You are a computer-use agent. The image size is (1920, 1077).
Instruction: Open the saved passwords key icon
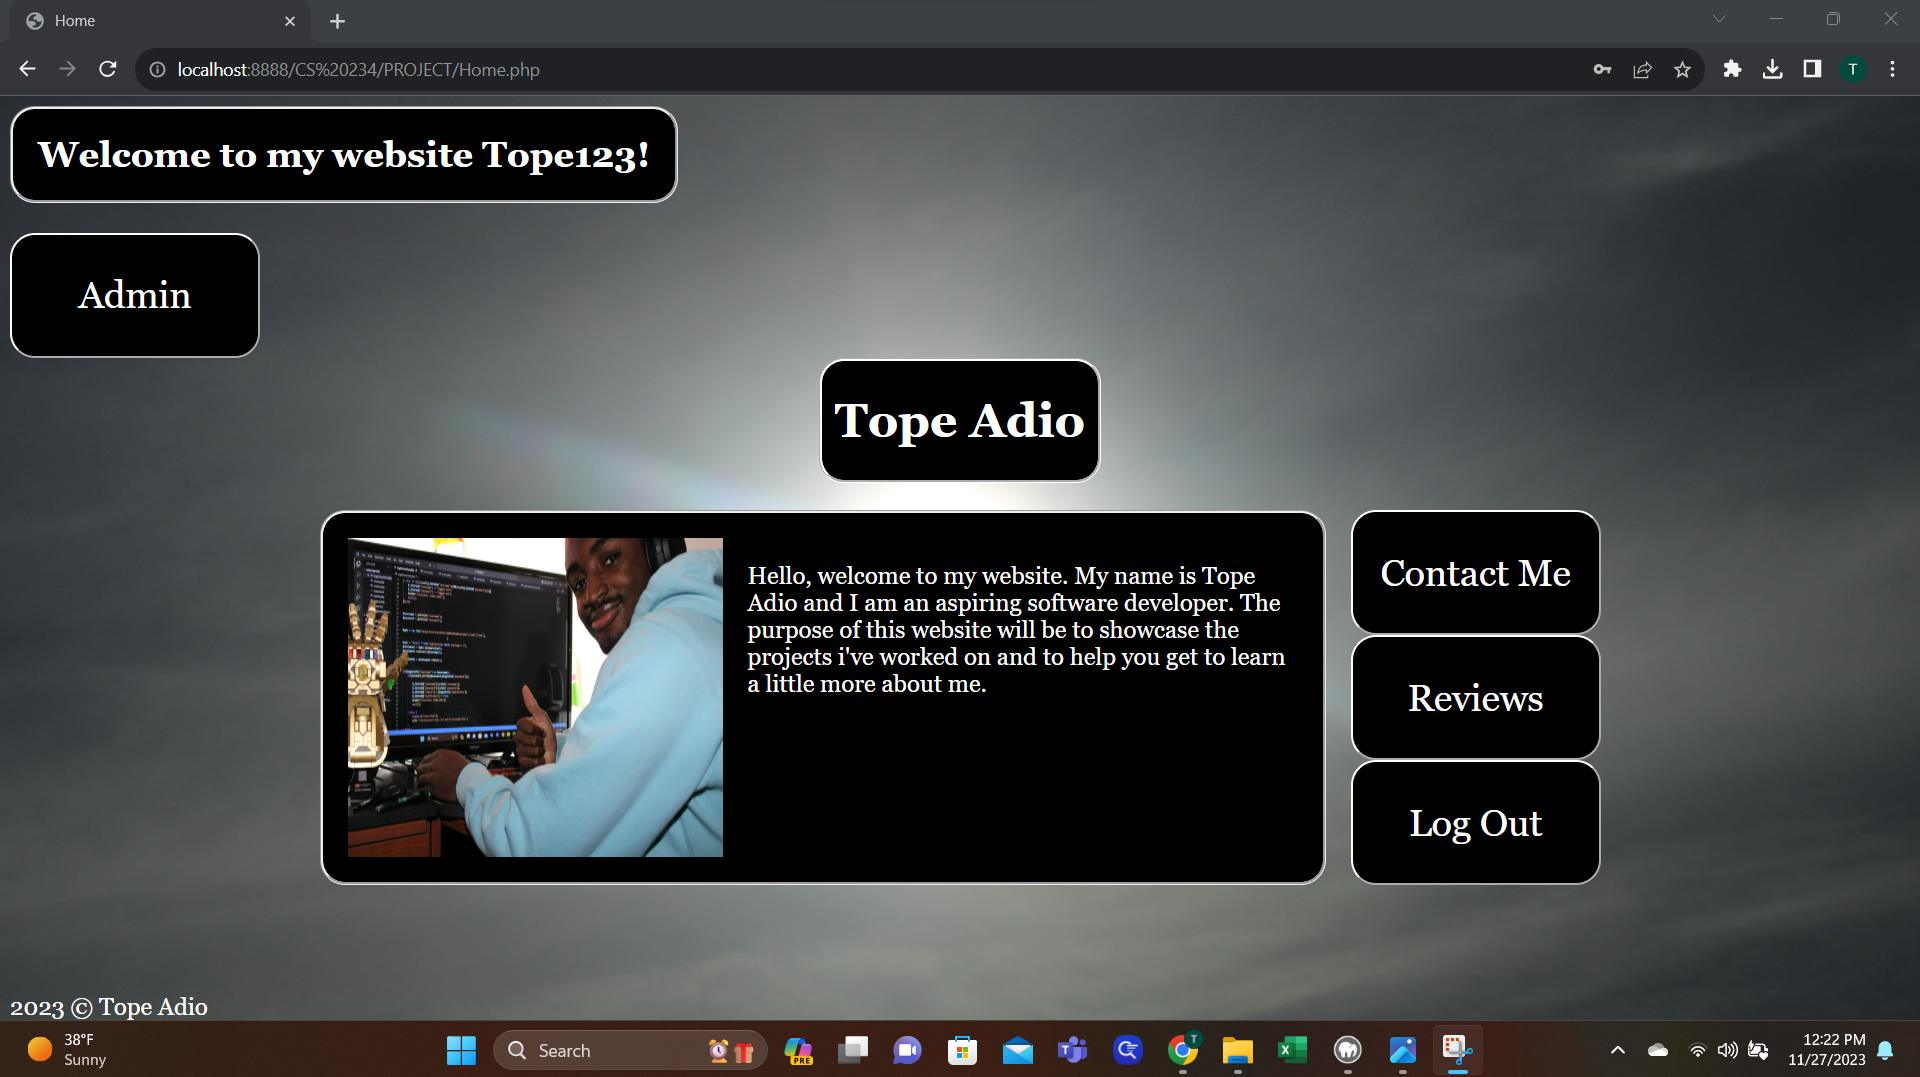pos(1602,69)
